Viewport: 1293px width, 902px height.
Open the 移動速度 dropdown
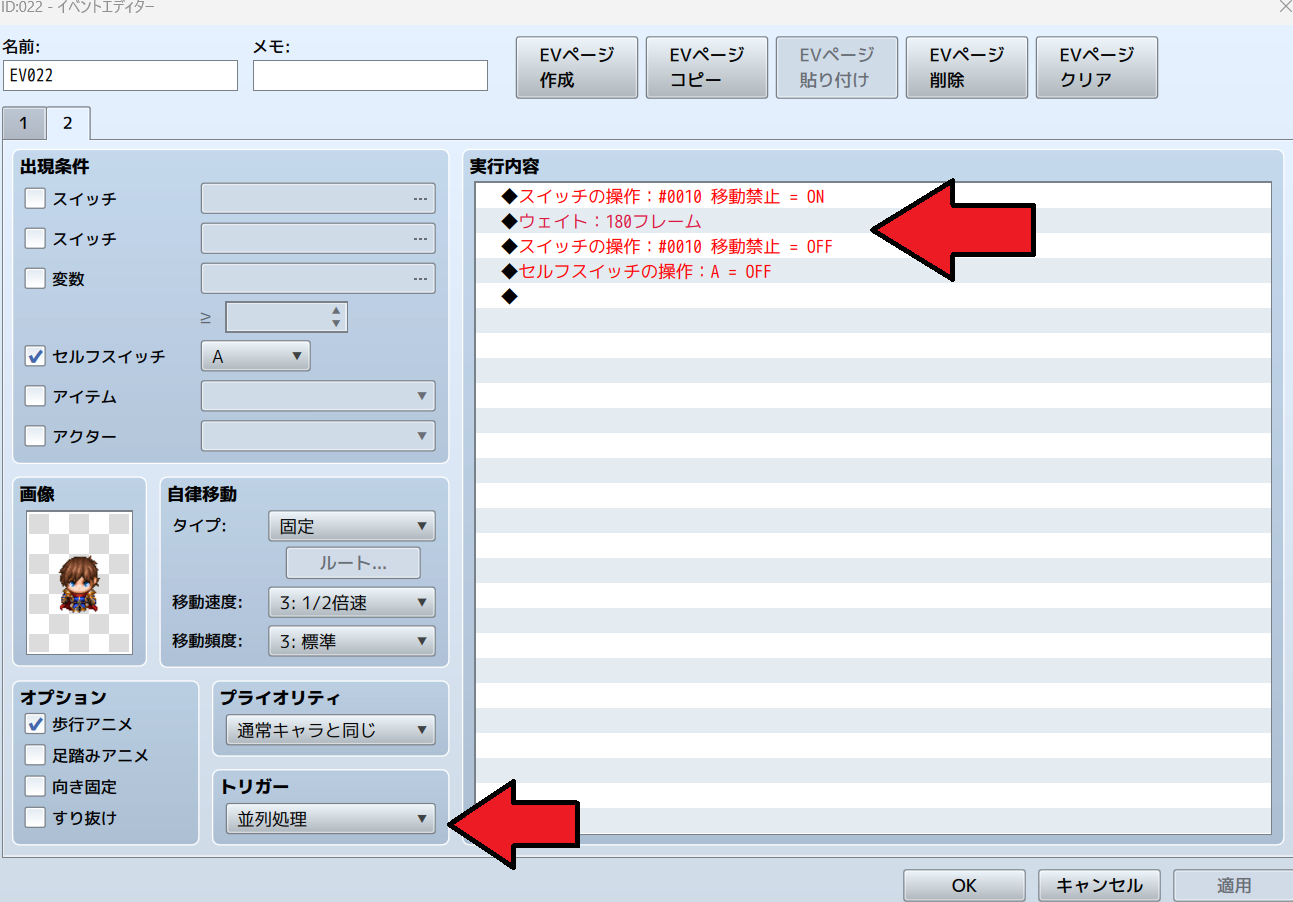click(x=352, y=602)
